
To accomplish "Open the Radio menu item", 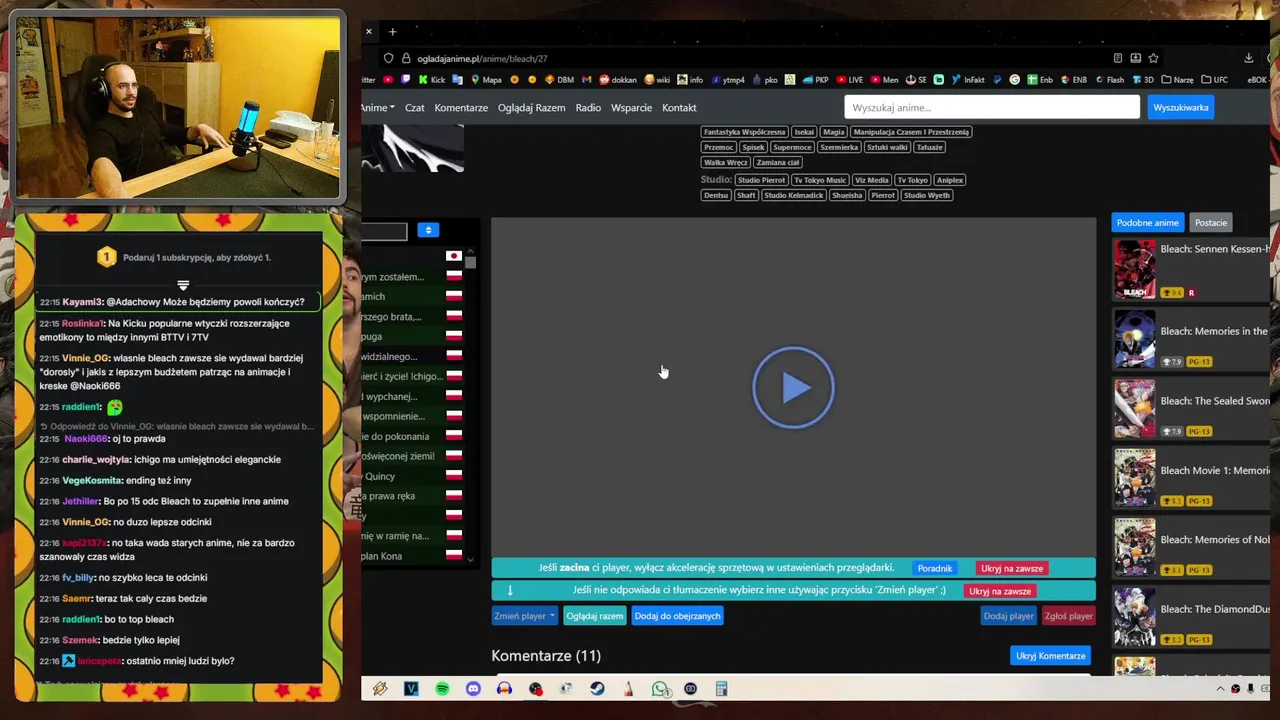I will pyautogui.click(x=588, y=107).
